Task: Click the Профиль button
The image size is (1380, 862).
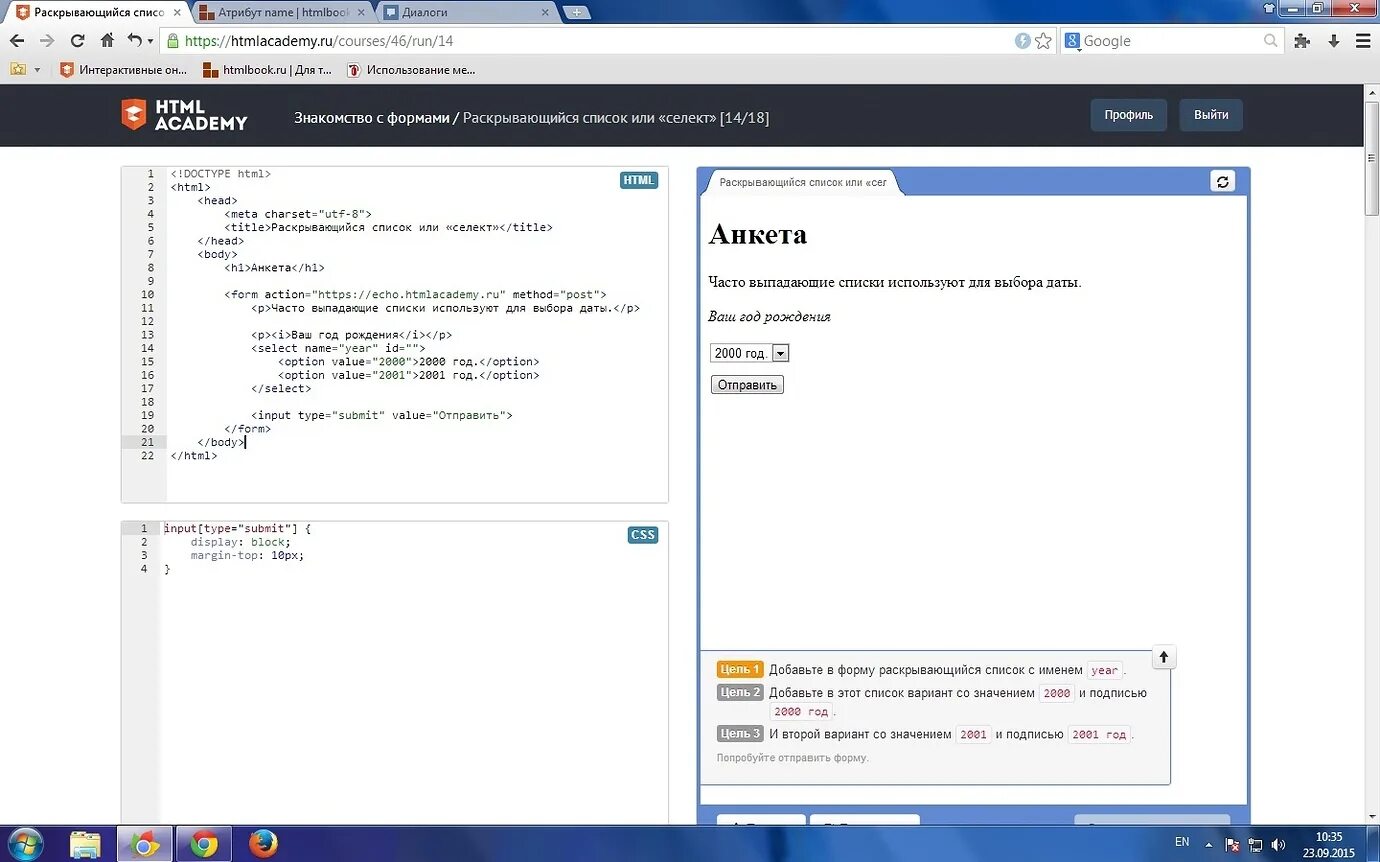Action: tap(1129, 115)
